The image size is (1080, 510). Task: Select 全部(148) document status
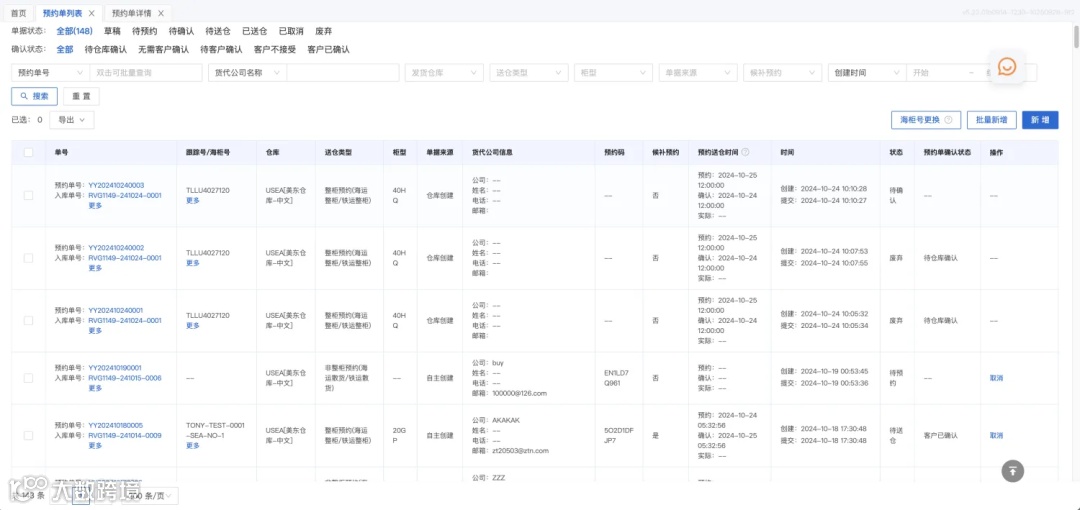pyautogui.click(x=74, y=31)
